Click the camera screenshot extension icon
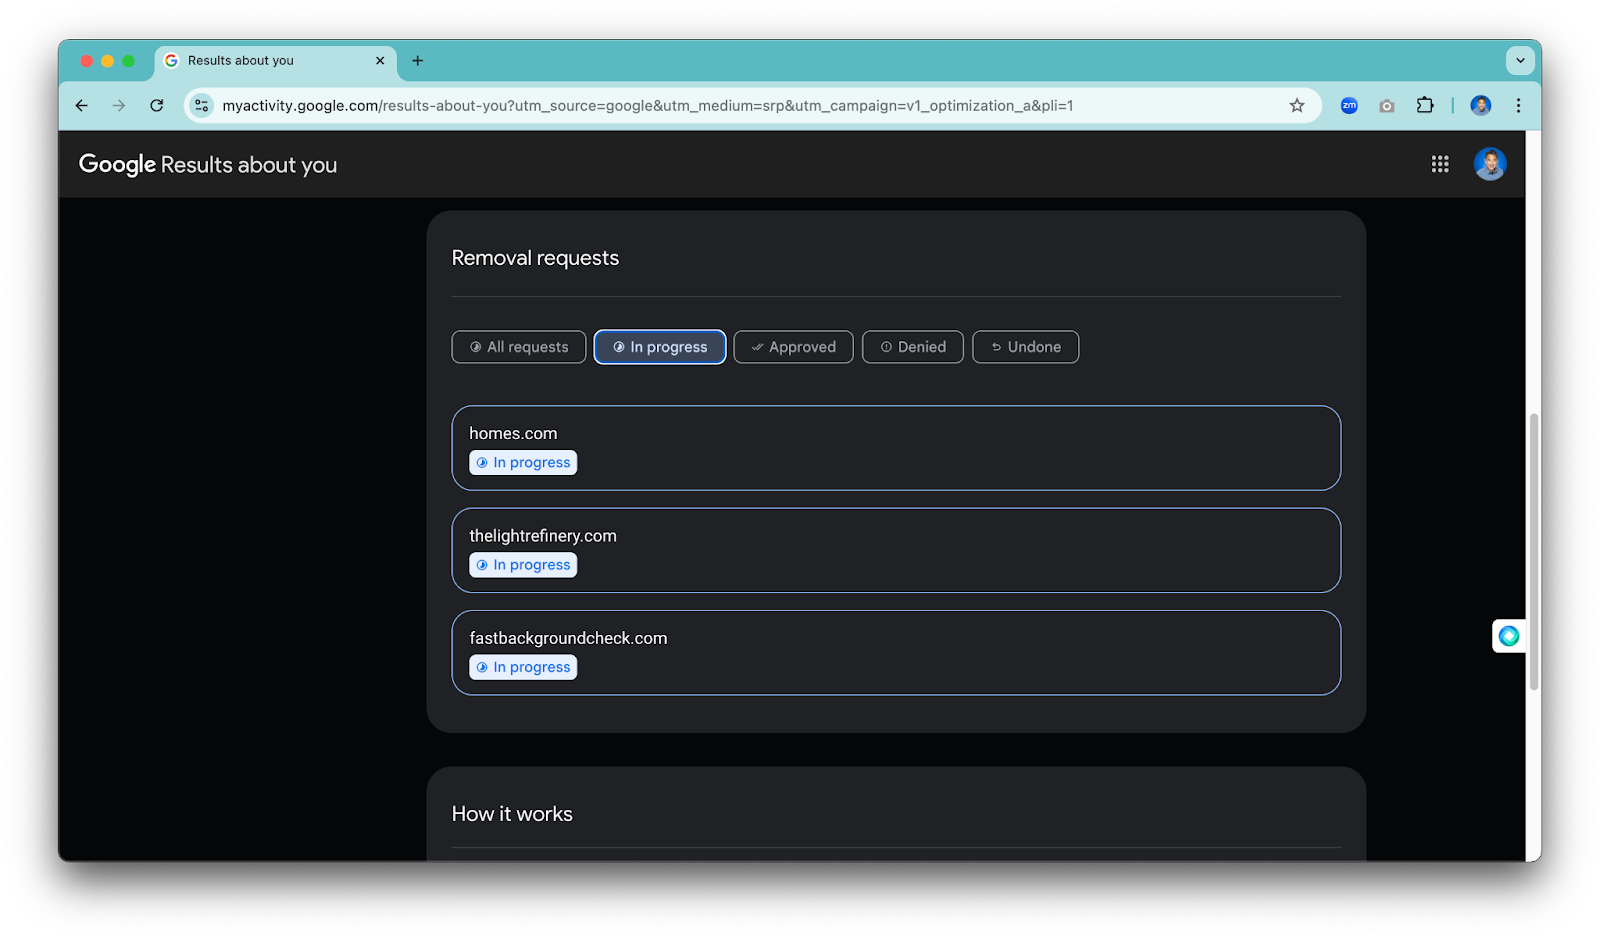1600x939 pixels. point(1387,105)
